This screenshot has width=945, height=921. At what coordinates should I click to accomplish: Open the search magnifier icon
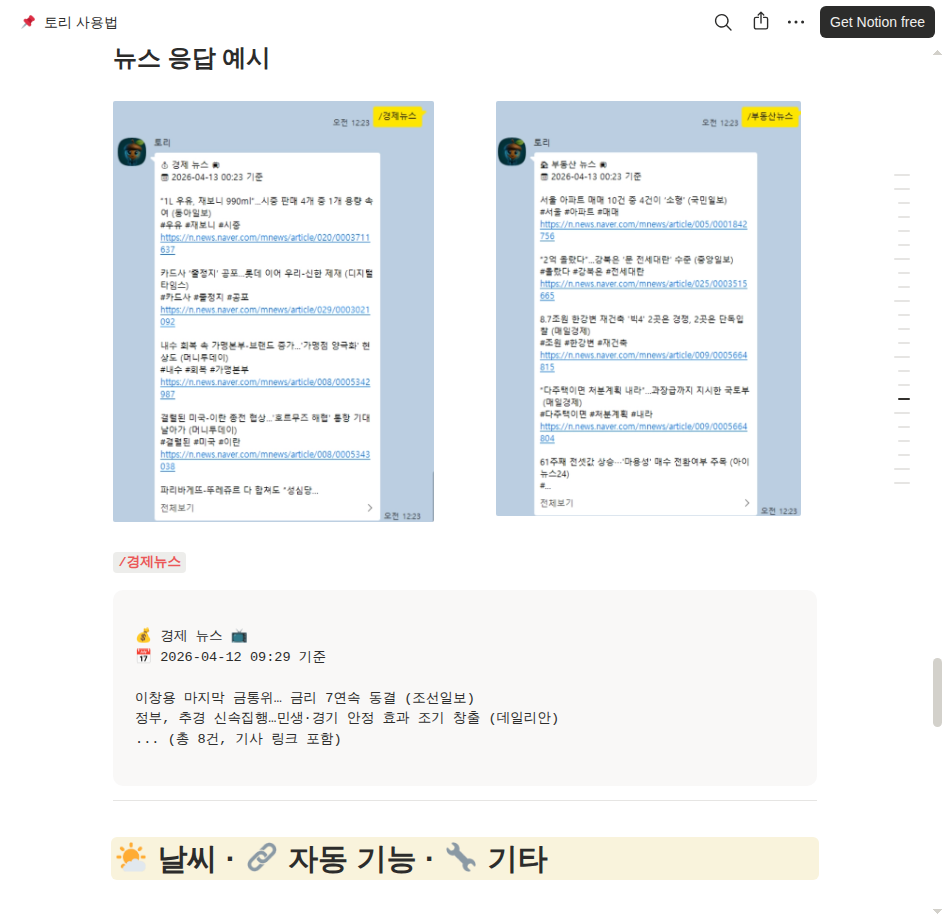(x=723, y=22)
